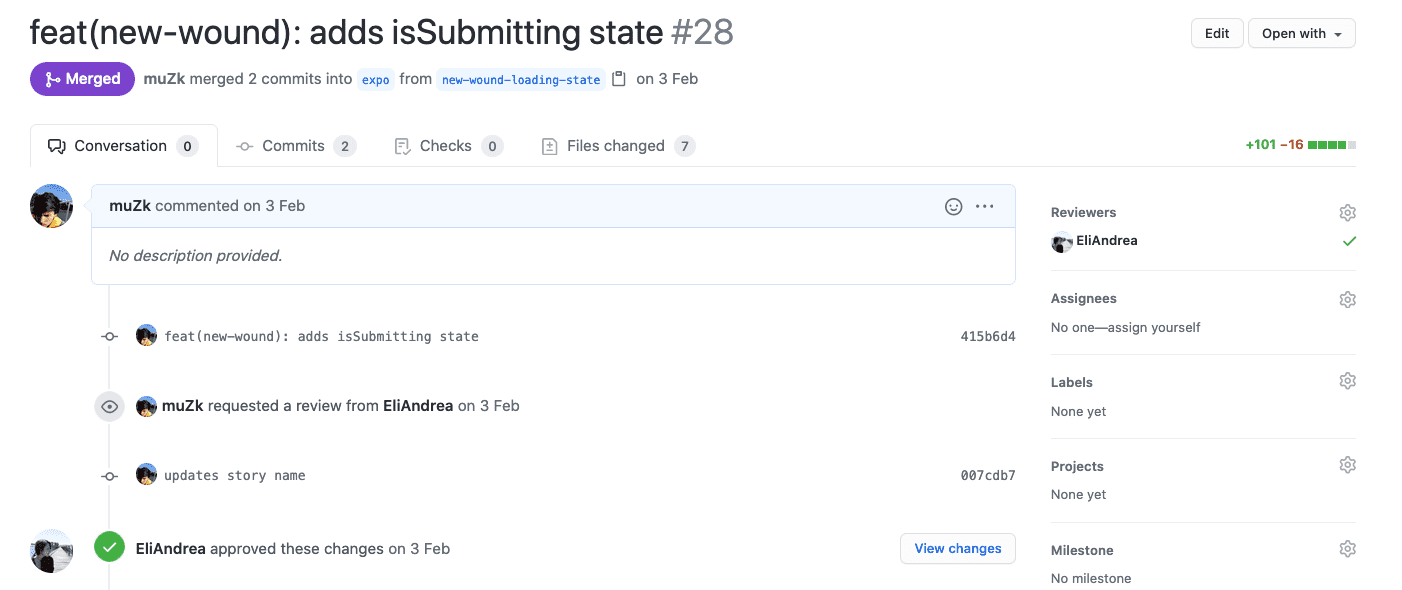Add an emoji reaction to muZk's comment
Screen dimensions: 1402x590
953,206
